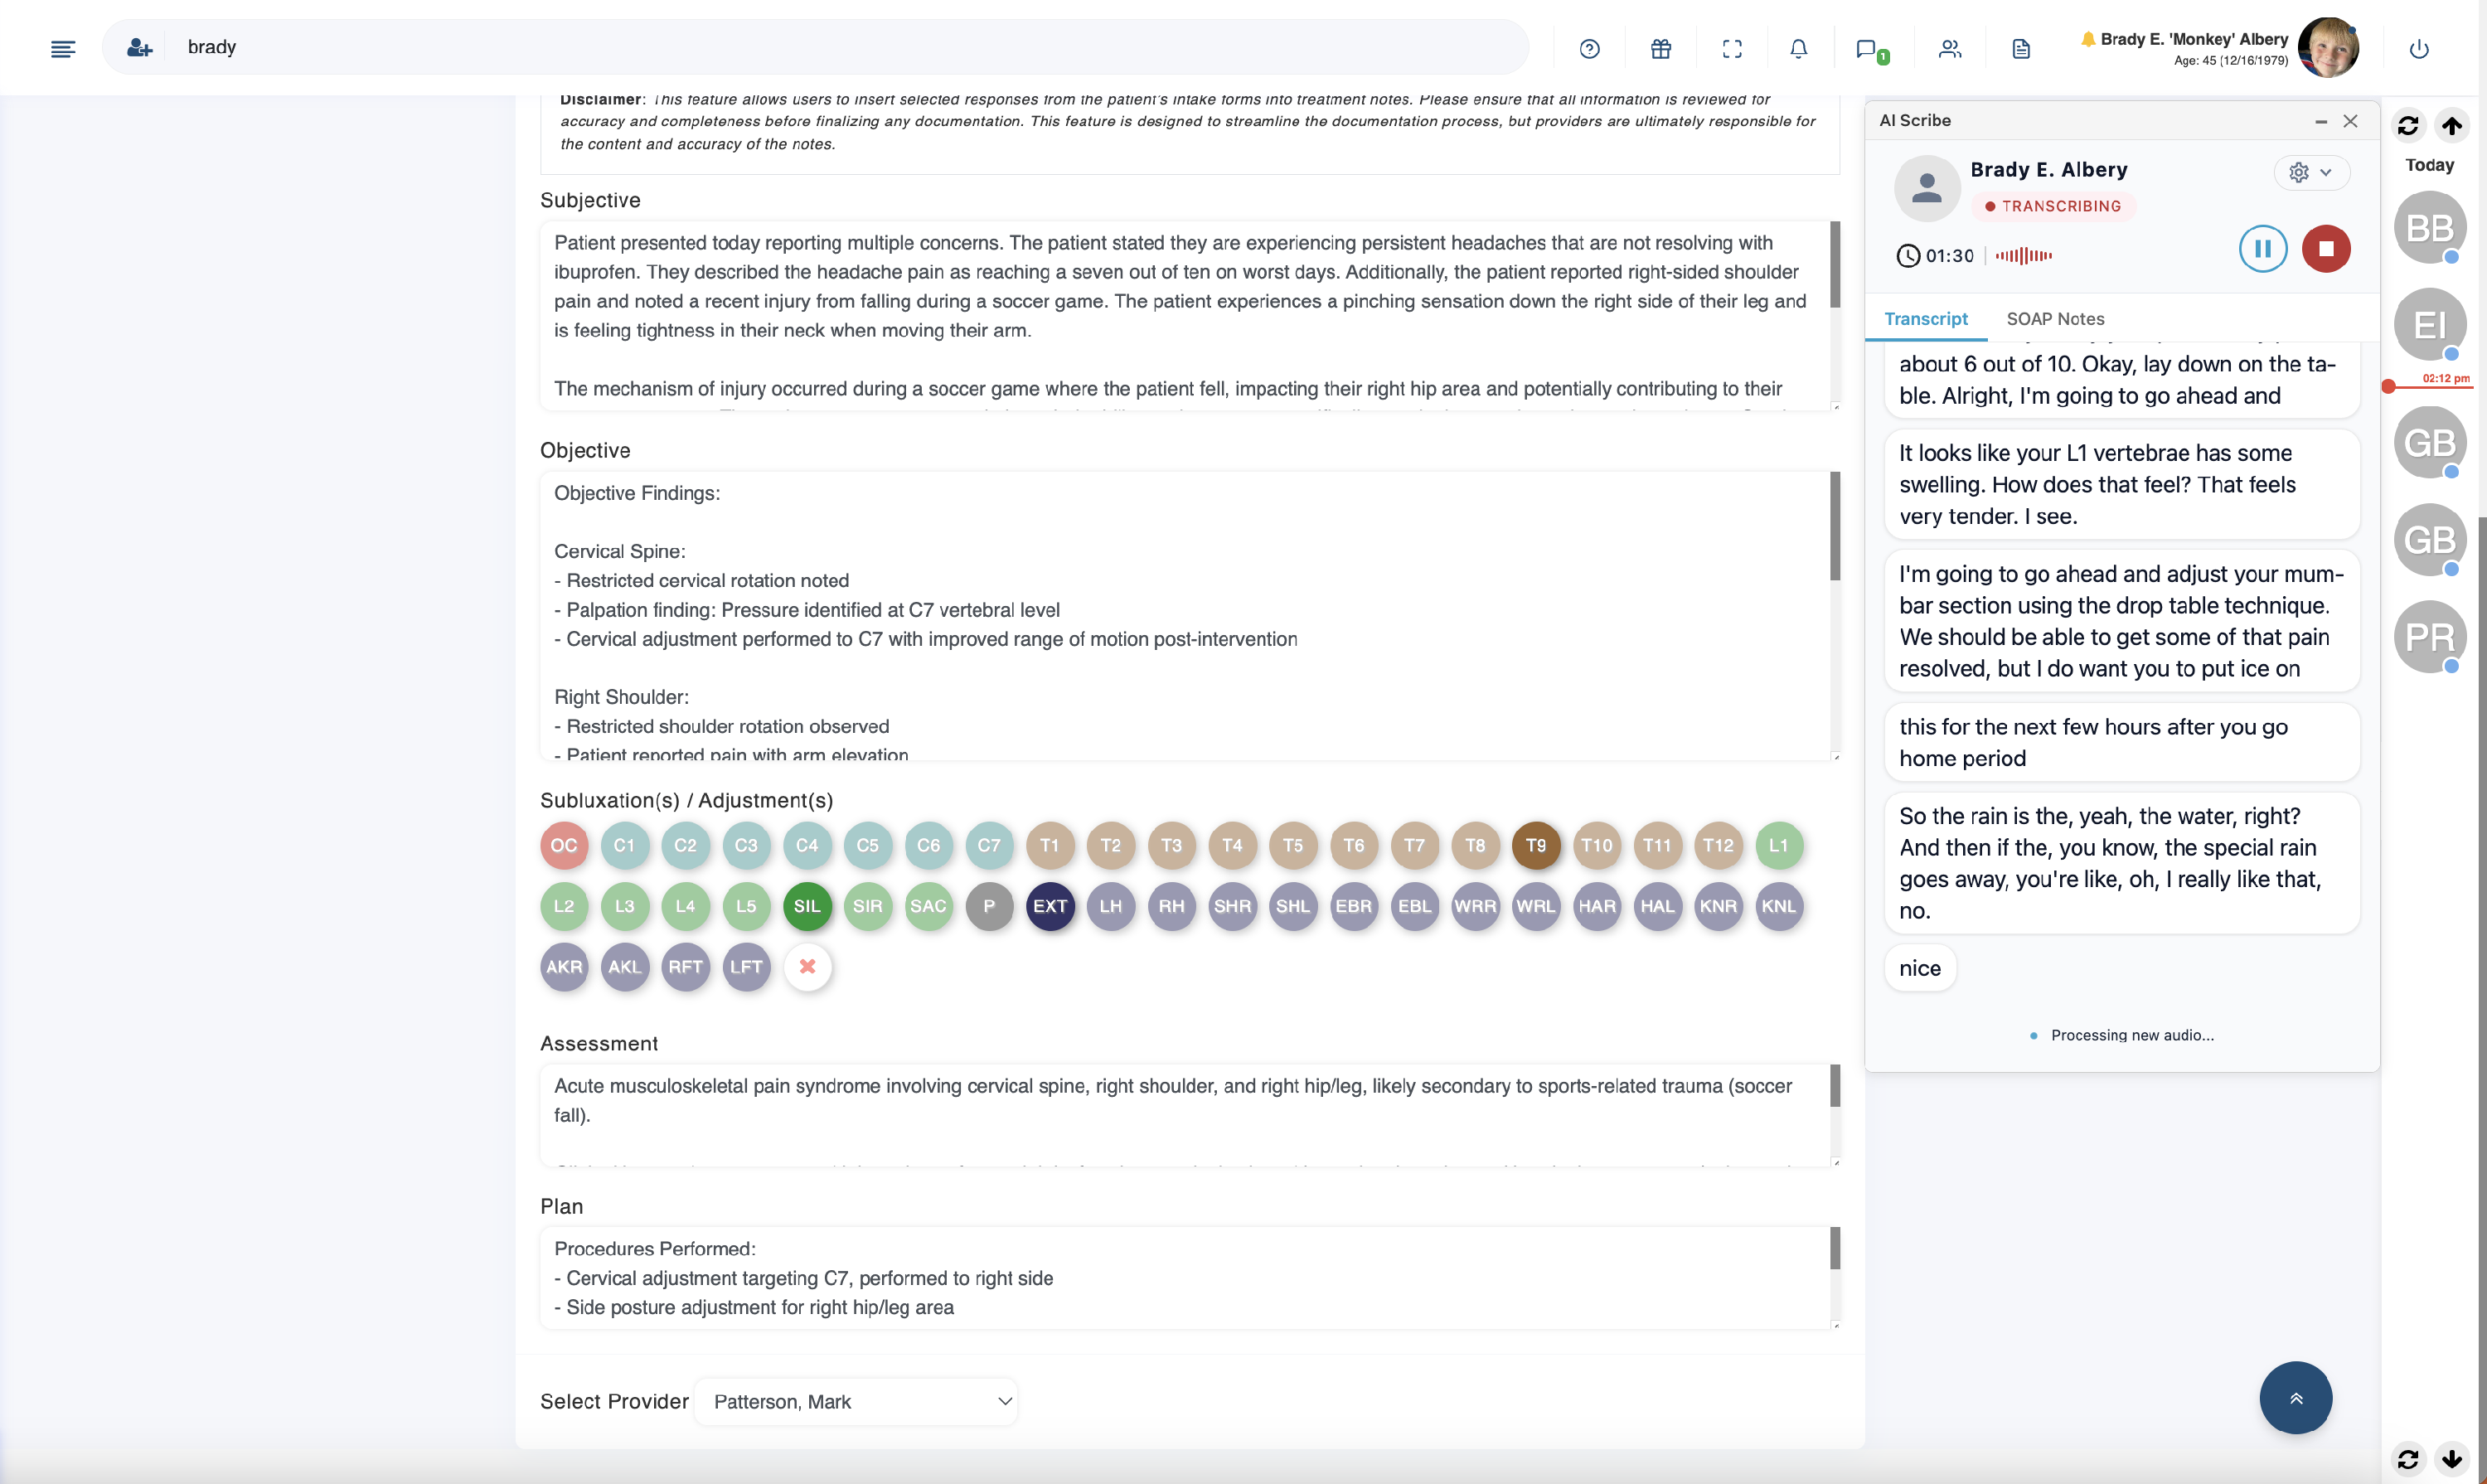Toggle the T9 subluxation segment

1535,845
